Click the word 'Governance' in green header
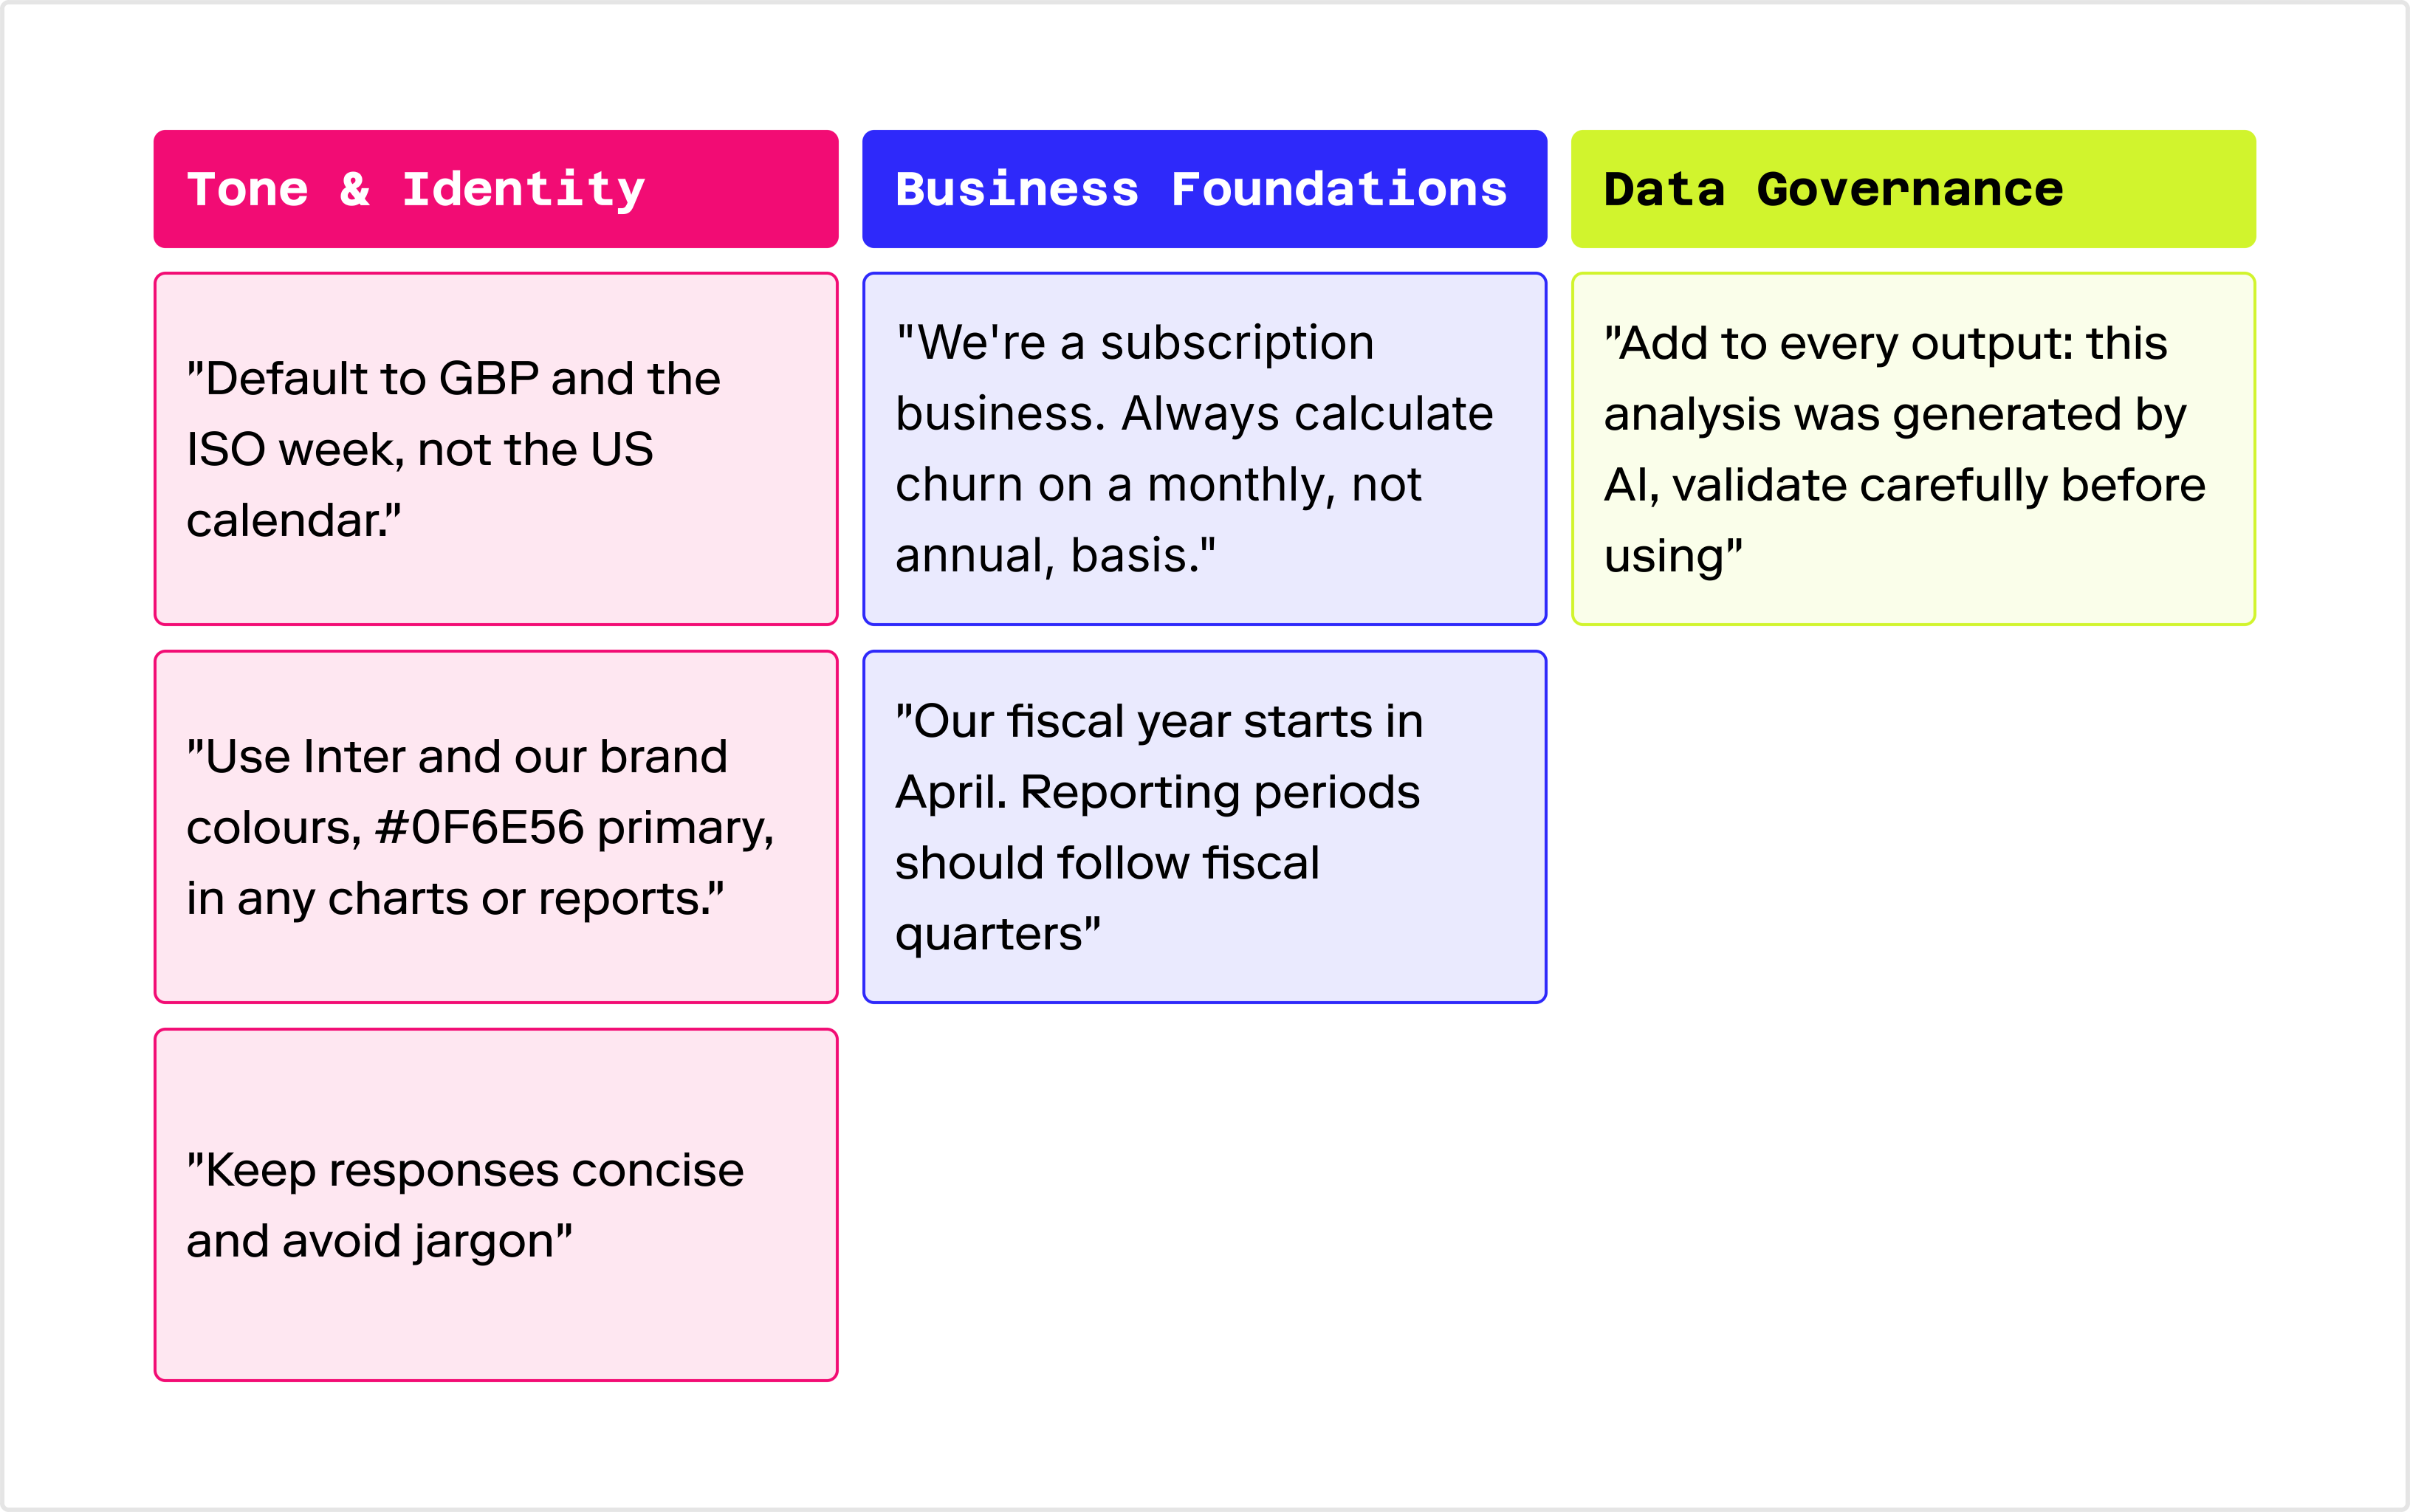This screenshot has width=2410, height=1512. pos(1910,189)
